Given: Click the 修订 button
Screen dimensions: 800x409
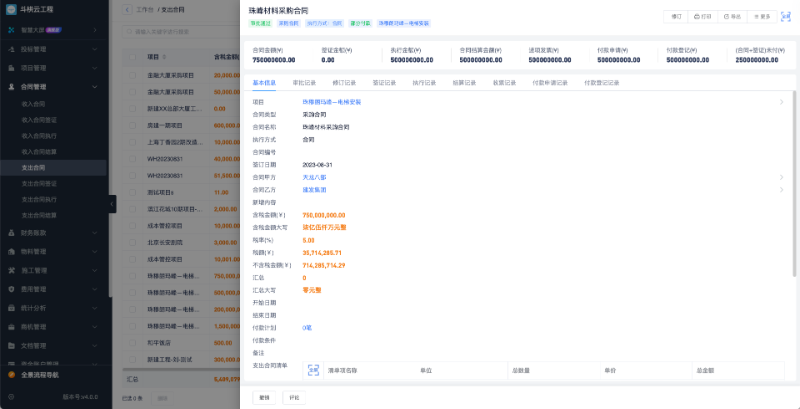Looking at the screenshot, I should pyautogui.click(x=676, y=17).
